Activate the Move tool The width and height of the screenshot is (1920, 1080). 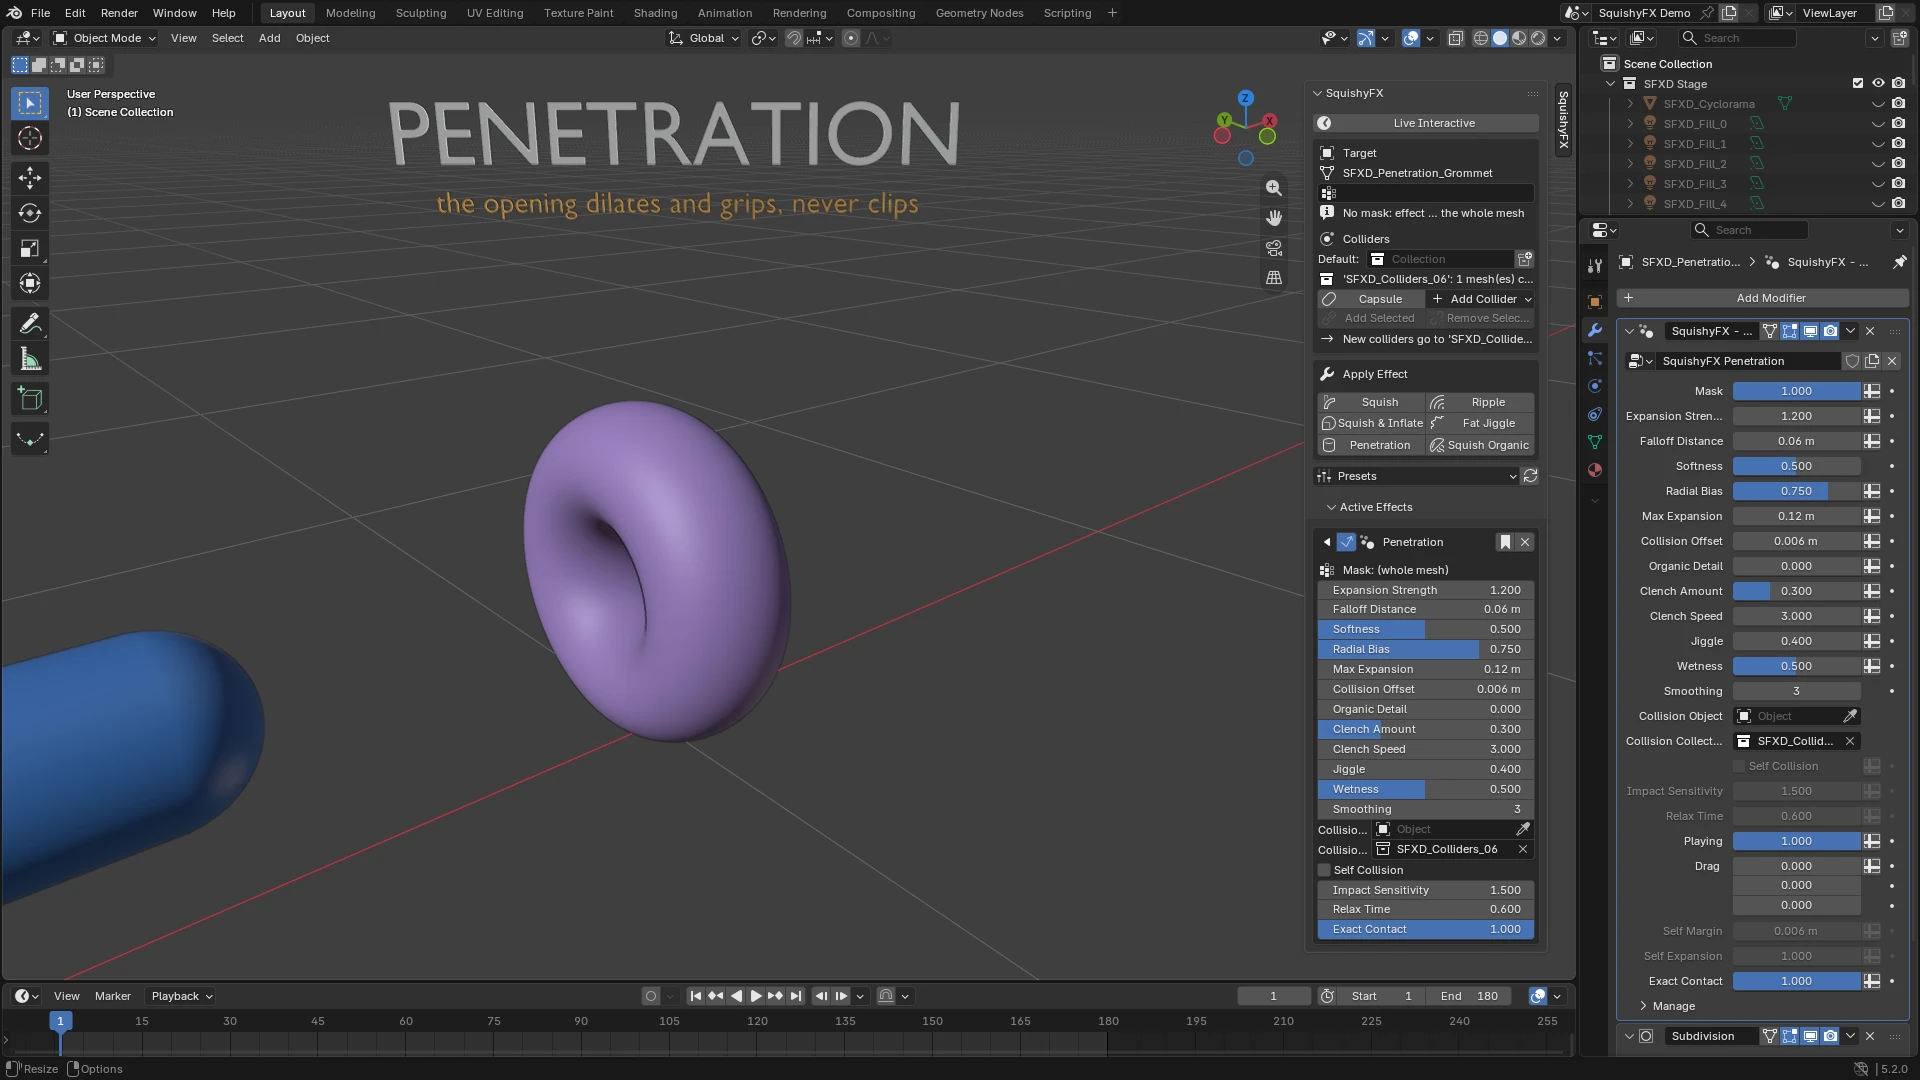[30, 178]
